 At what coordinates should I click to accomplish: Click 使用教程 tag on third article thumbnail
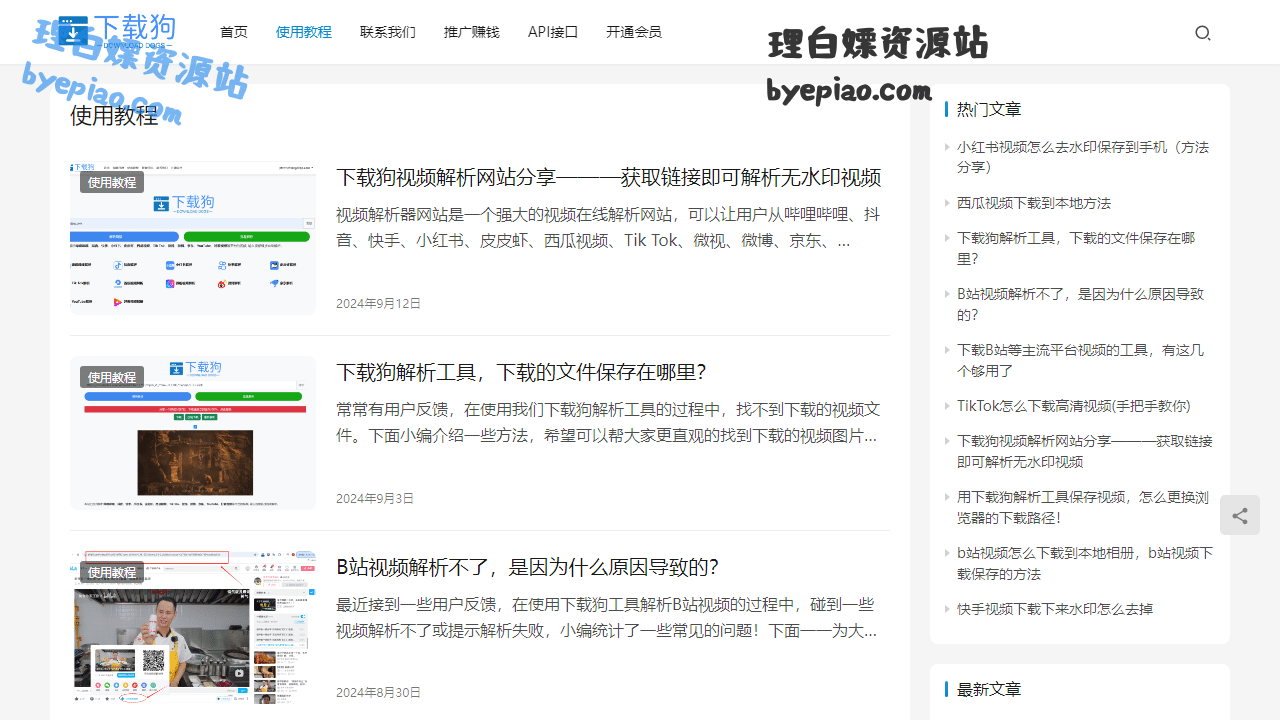tap(112, 572)
